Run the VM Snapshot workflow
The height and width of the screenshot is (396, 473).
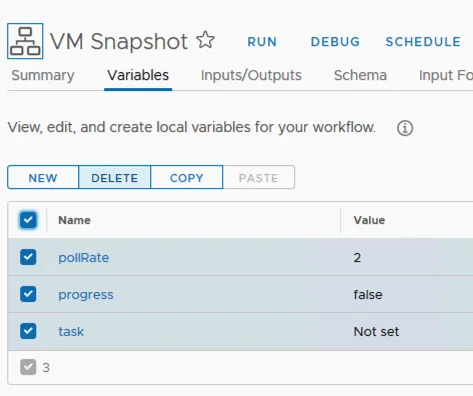pos(262,42)
